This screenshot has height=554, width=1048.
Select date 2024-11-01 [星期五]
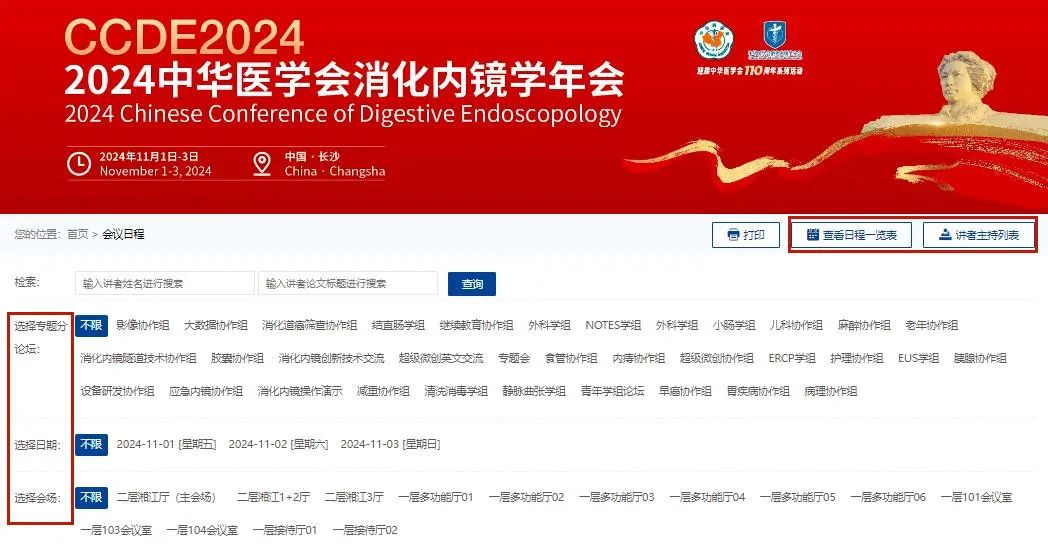click(x=166, y=444)
